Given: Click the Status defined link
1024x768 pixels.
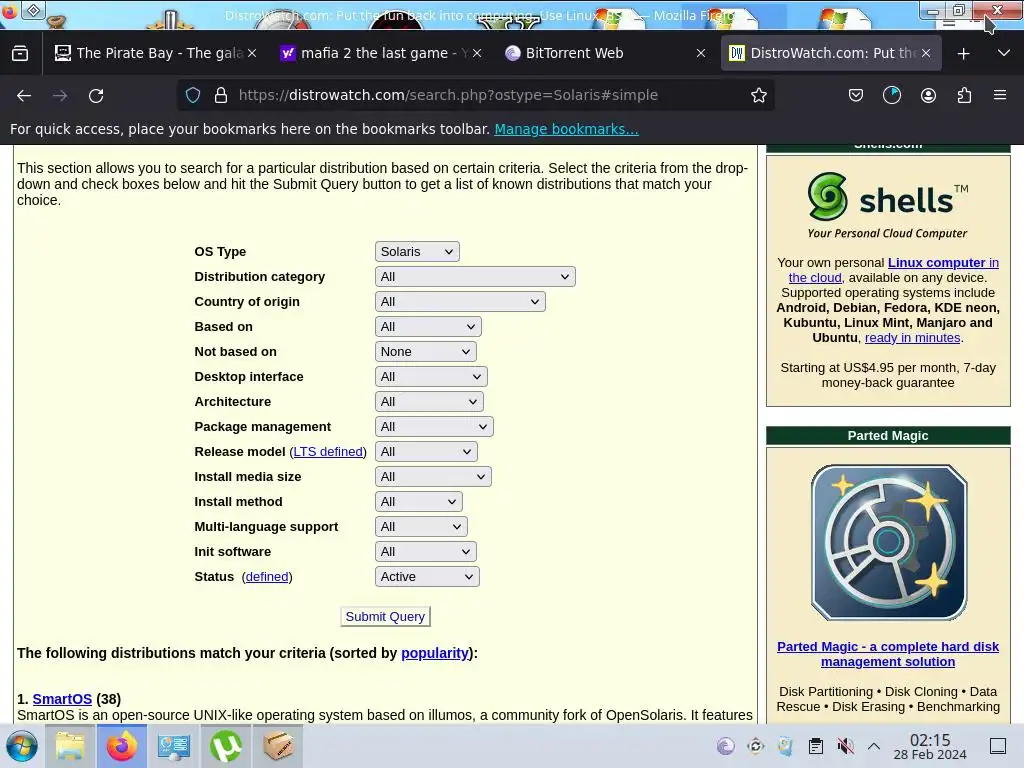Looking at the screenshot, I should (266, 577).
